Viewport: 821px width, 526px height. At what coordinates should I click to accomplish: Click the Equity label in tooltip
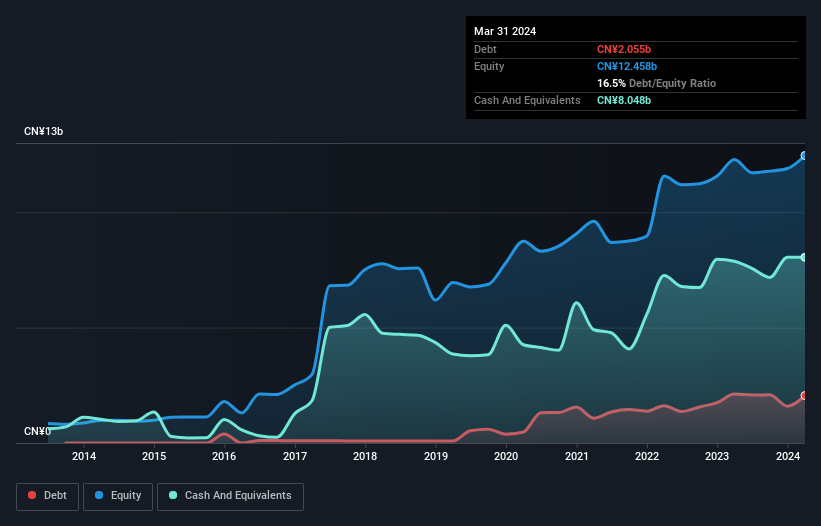(489, 66)
